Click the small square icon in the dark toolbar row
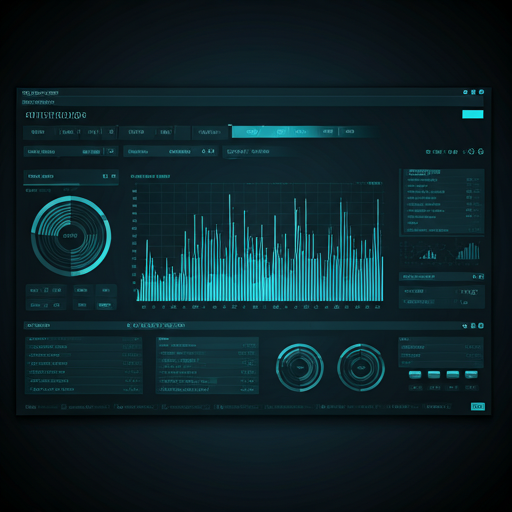This screenshot has height=512, width=512. pyautogui.click(x=111, y=132)
